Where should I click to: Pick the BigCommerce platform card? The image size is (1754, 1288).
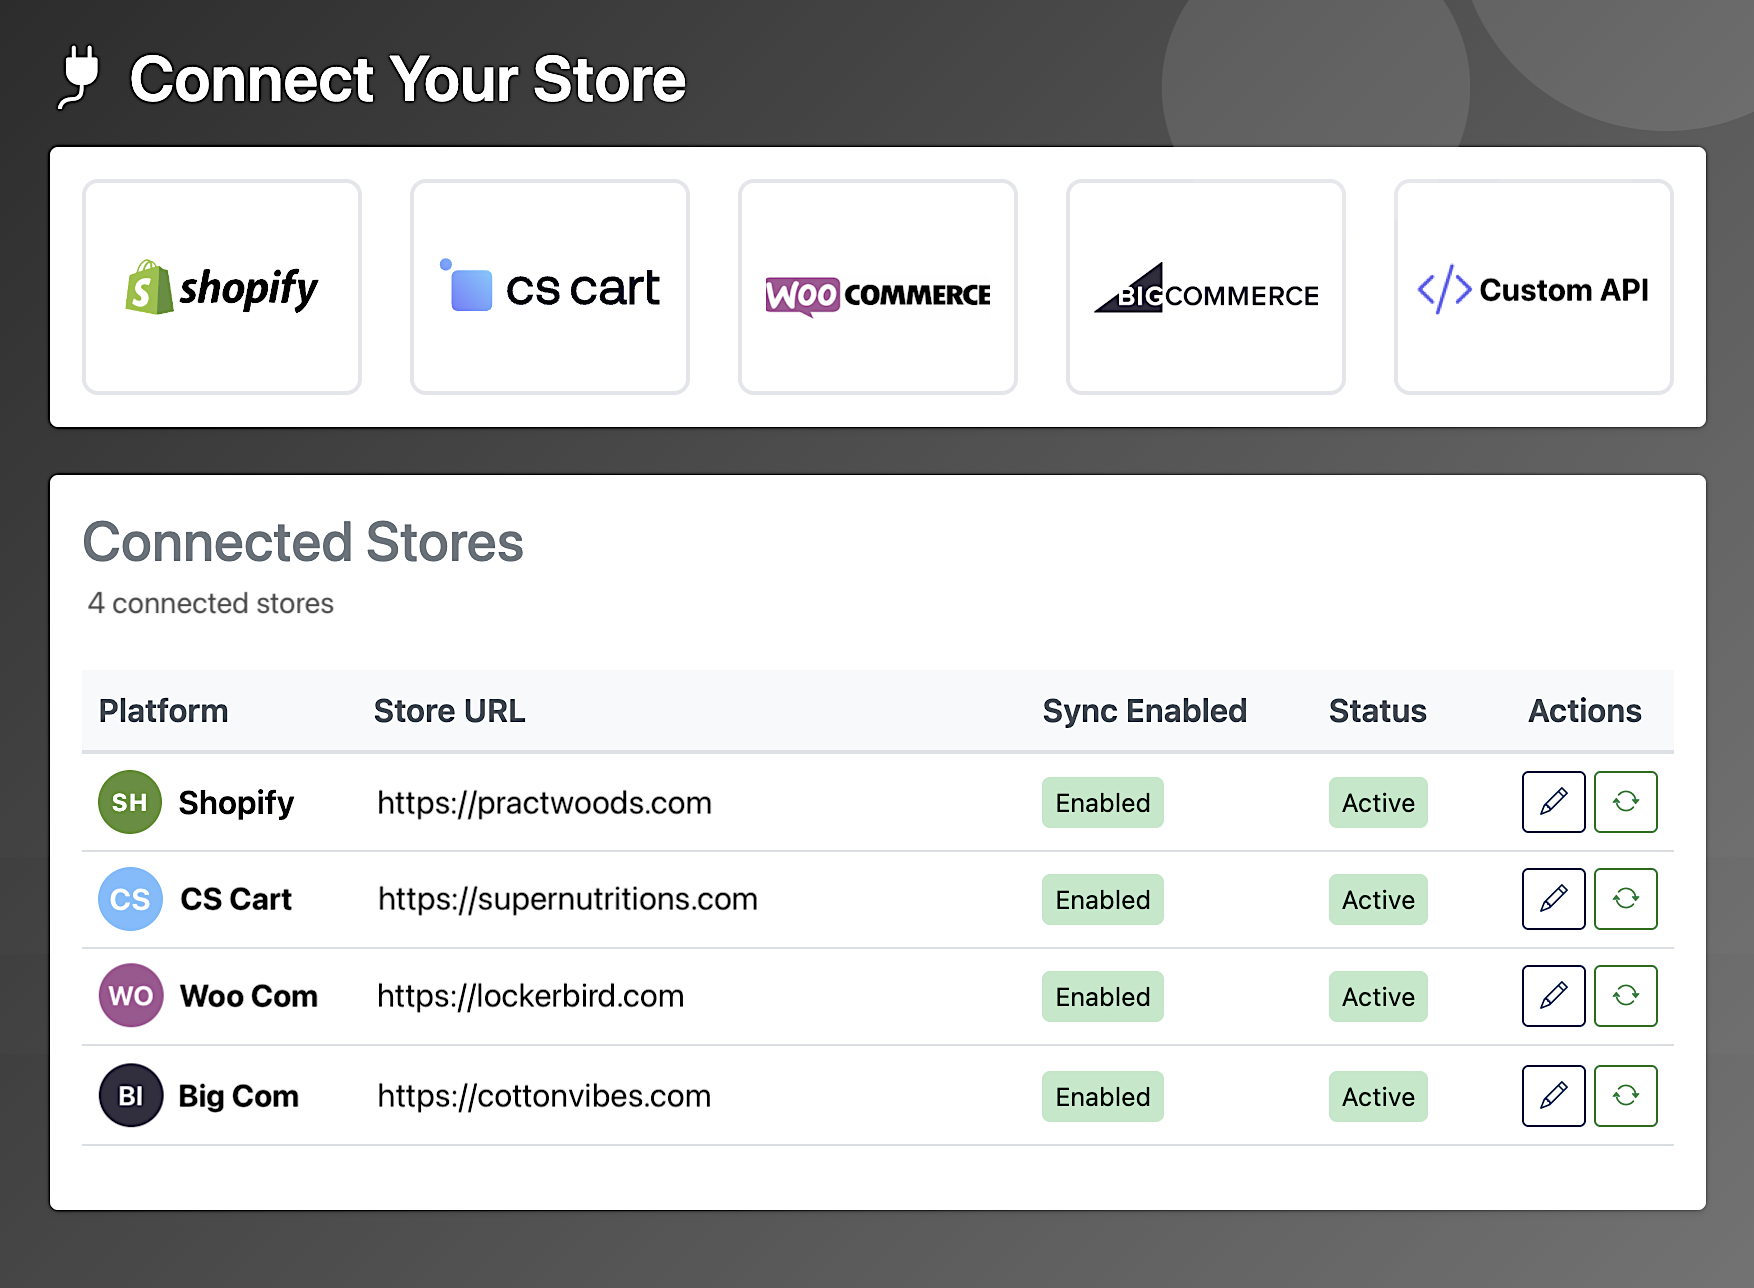pos(1205,287)
